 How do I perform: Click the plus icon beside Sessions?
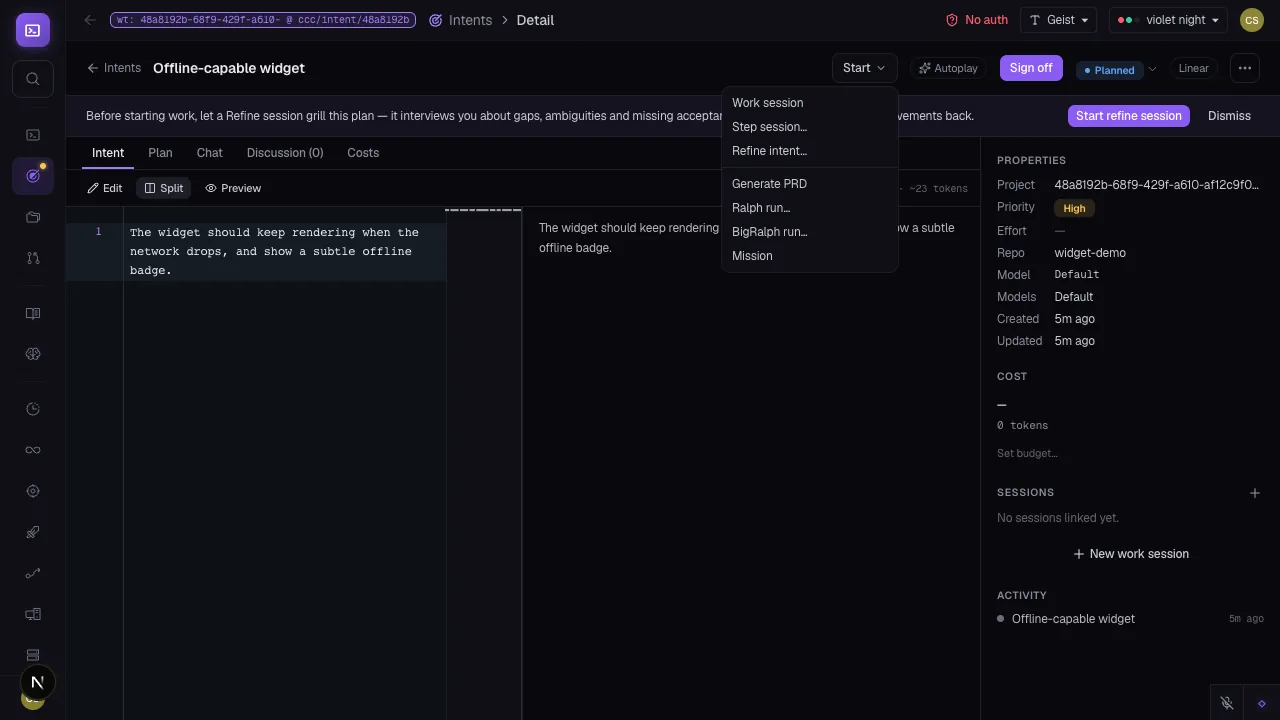click(1255, 493)
